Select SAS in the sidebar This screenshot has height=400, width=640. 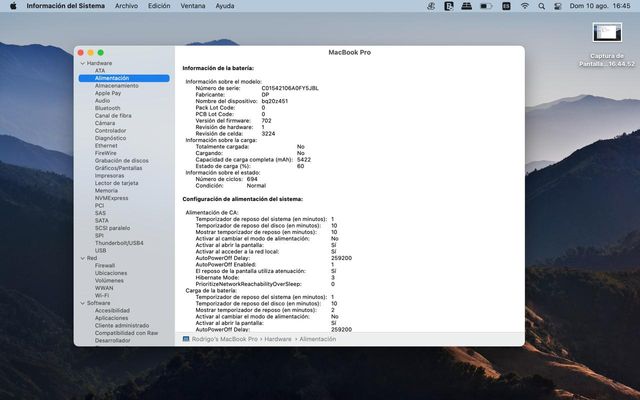click(x=100, y=213)
